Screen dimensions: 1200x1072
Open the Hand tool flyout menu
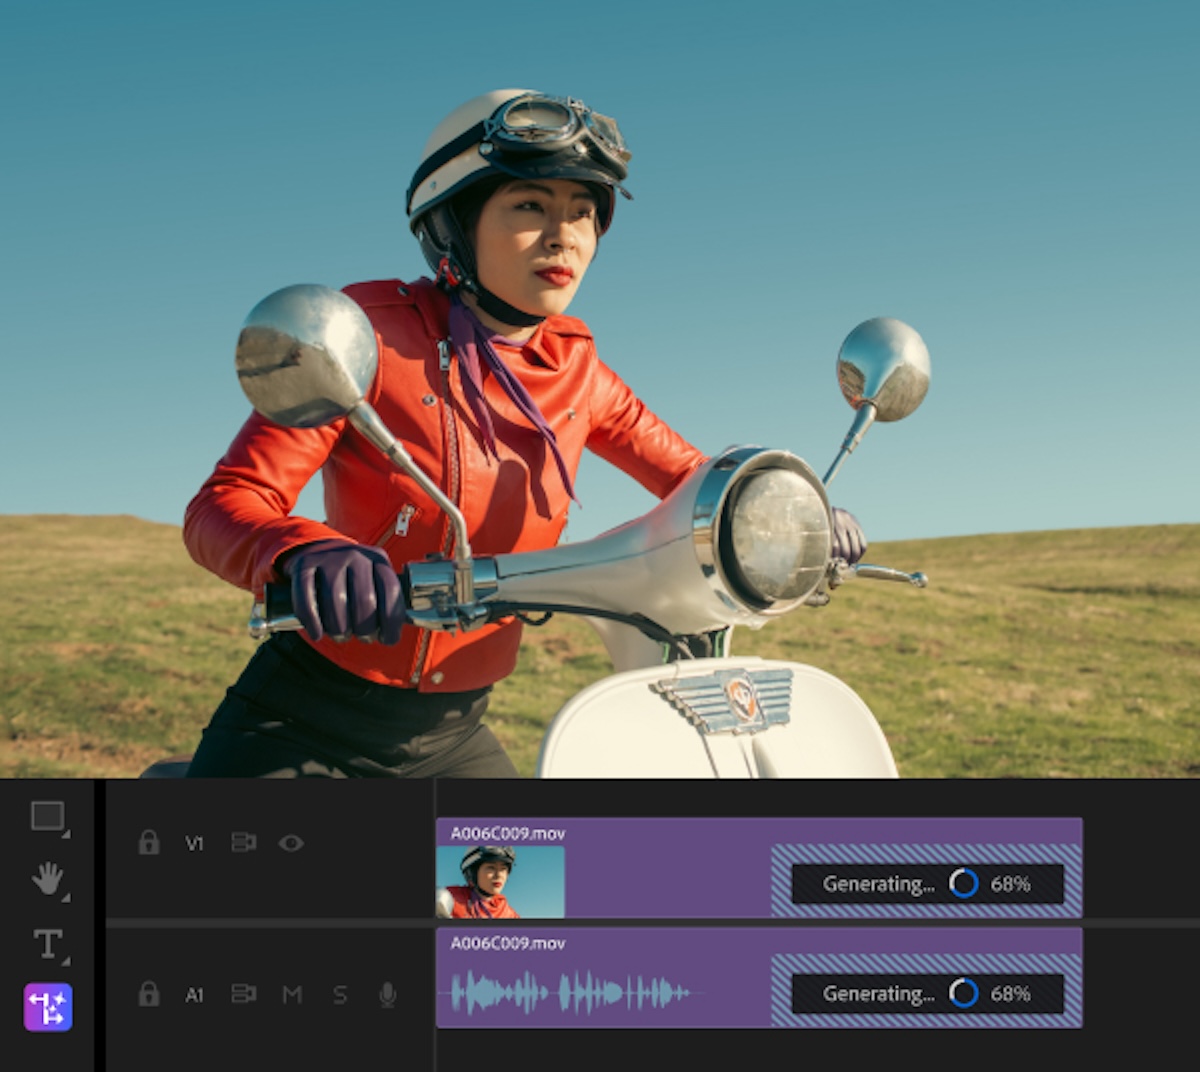tap(66, 898)
